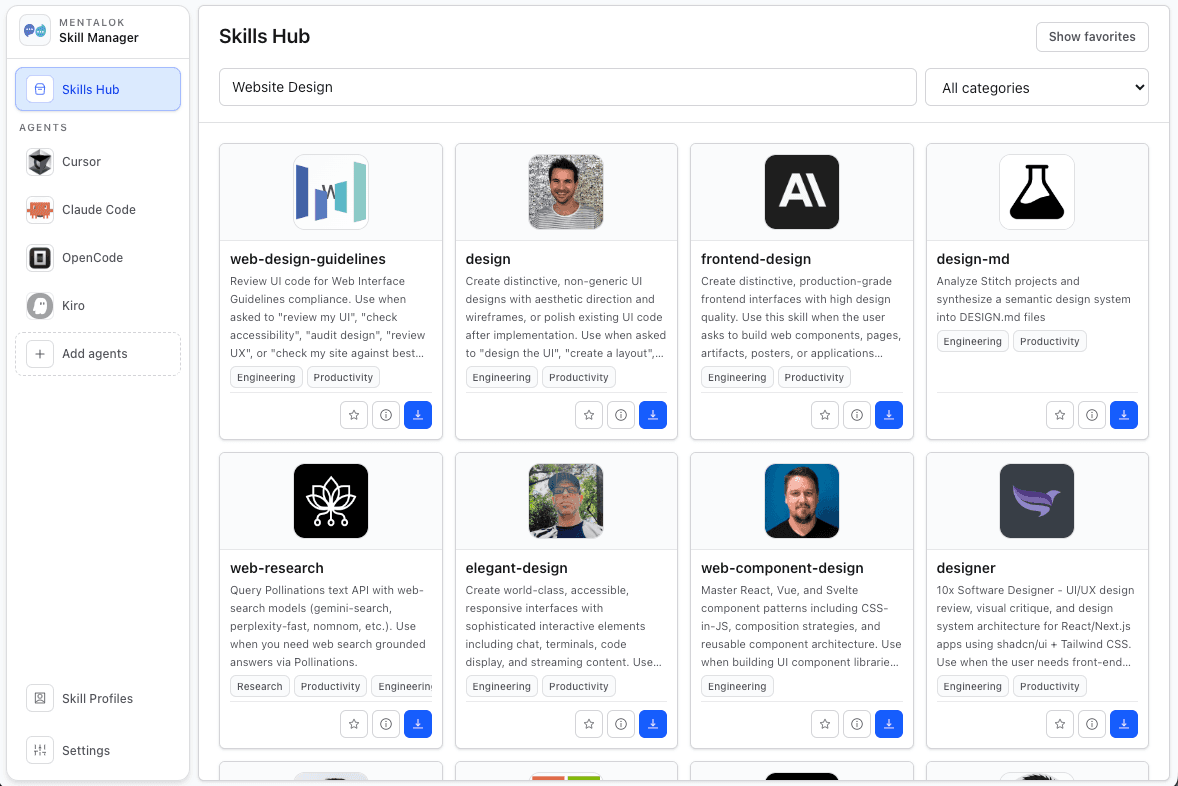Viewport: 1178px width, 786px height.
Task: Install the design skill
Action: click(653, 415)
